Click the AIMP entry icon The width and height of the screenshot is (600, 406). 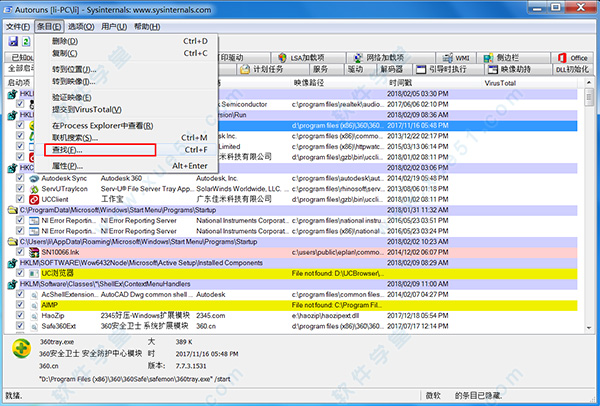pos(34,305)
